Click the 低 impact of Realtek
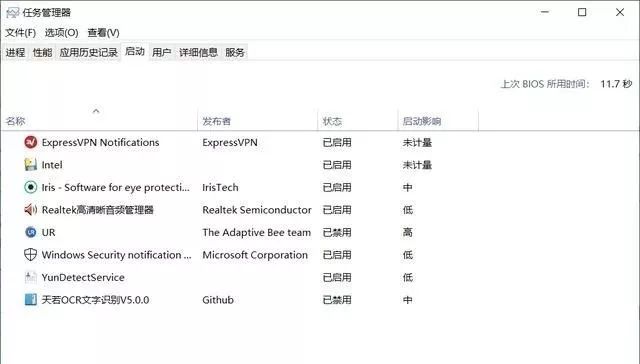640x364 pixels. click(x=407, y=210)
